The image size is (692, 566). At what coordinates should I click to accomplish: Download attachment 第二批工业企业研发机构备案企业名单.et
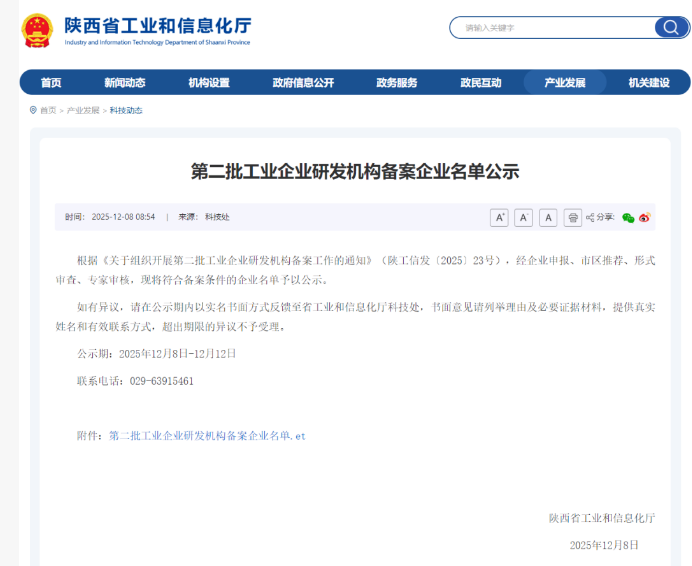pos(207,436)
